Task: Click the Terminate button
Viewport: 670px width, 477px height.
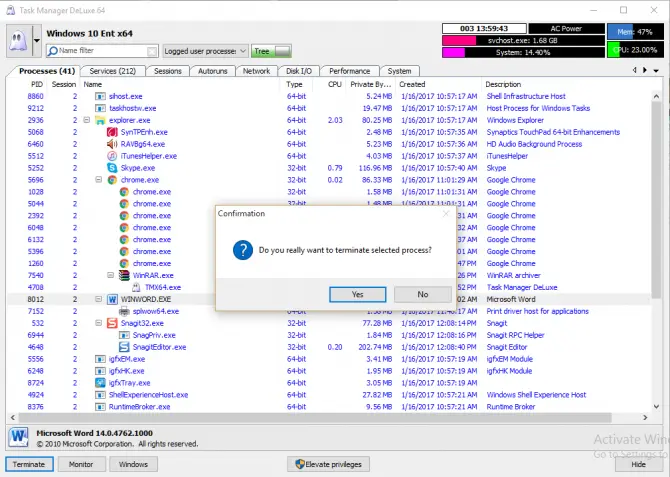Action: 29,464
